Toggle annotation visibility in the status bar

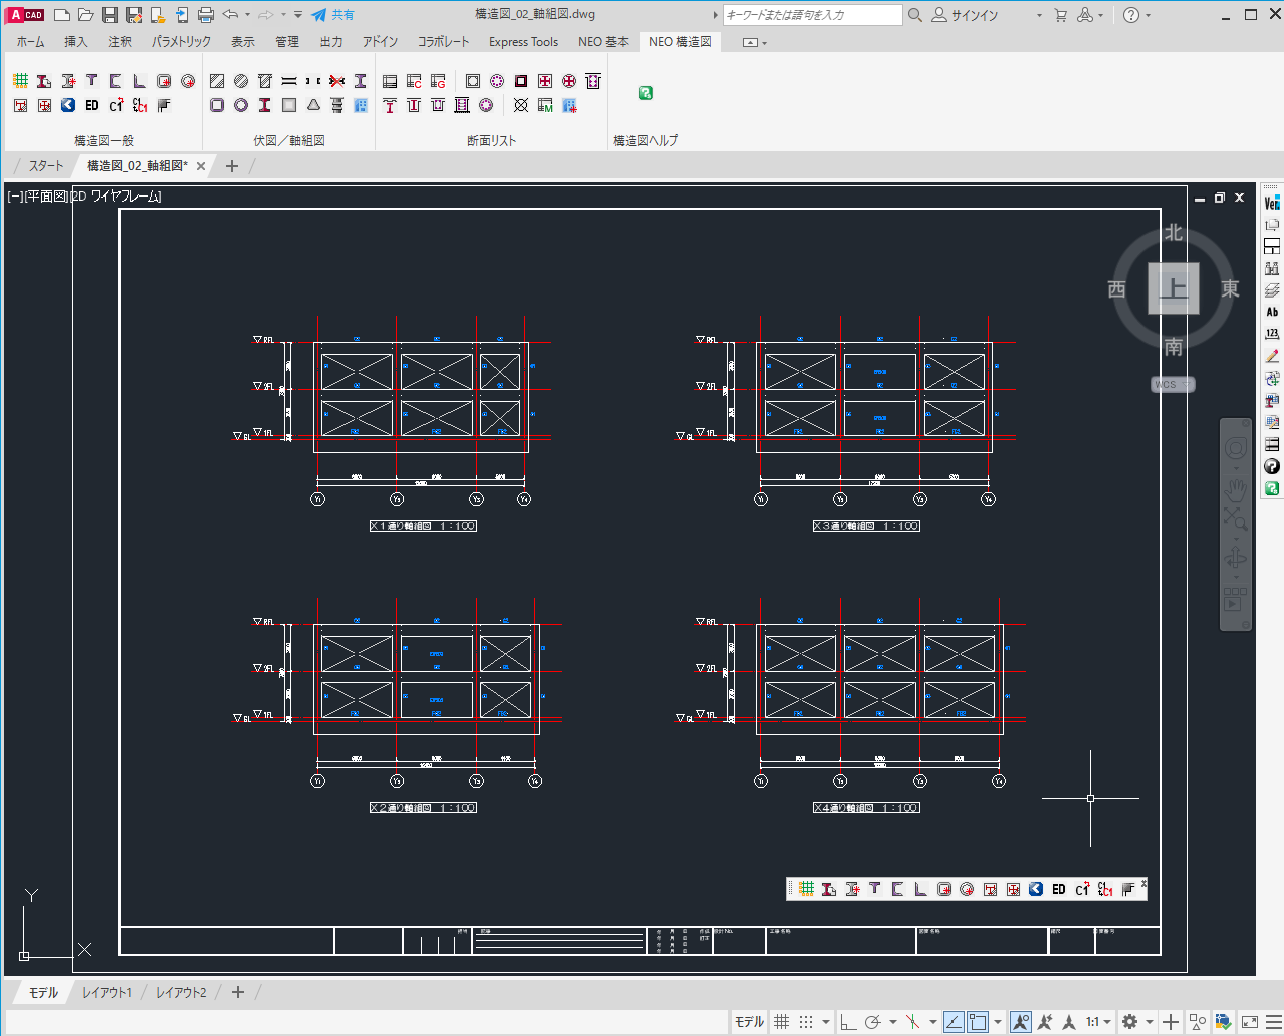[1020, 1021]
